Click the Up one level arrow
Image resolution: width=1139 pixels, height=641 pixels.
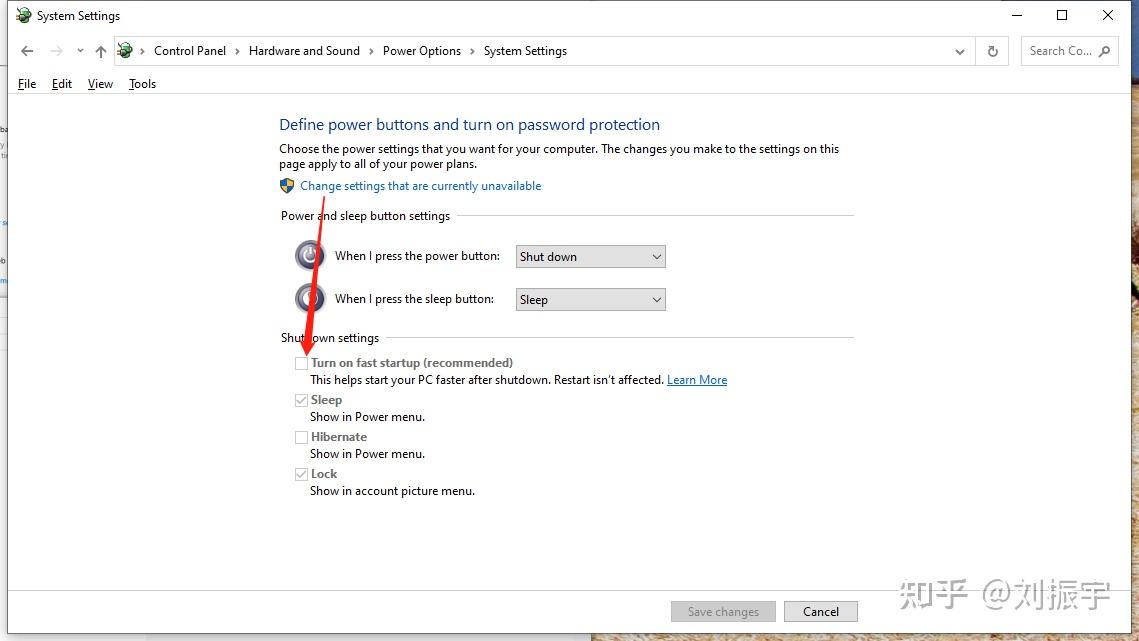tap(100, 51)
